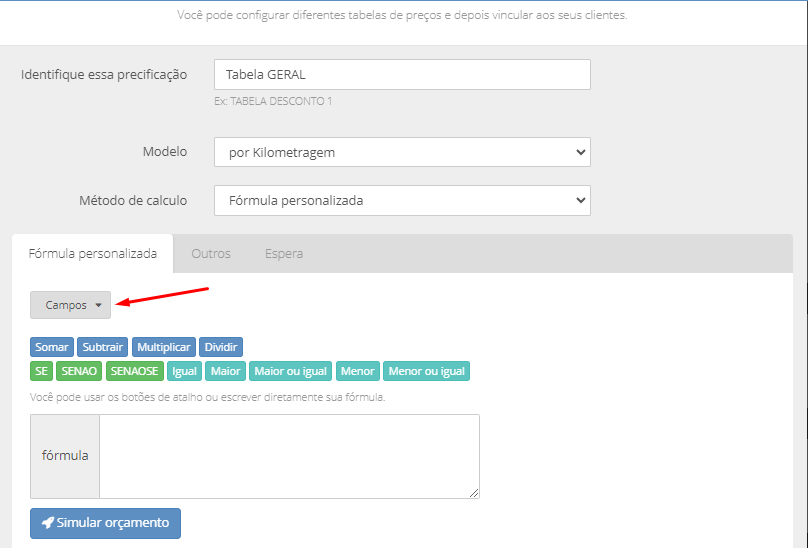
Task: Click the "fórmula" label beside the text area
Action: (65, 456)
